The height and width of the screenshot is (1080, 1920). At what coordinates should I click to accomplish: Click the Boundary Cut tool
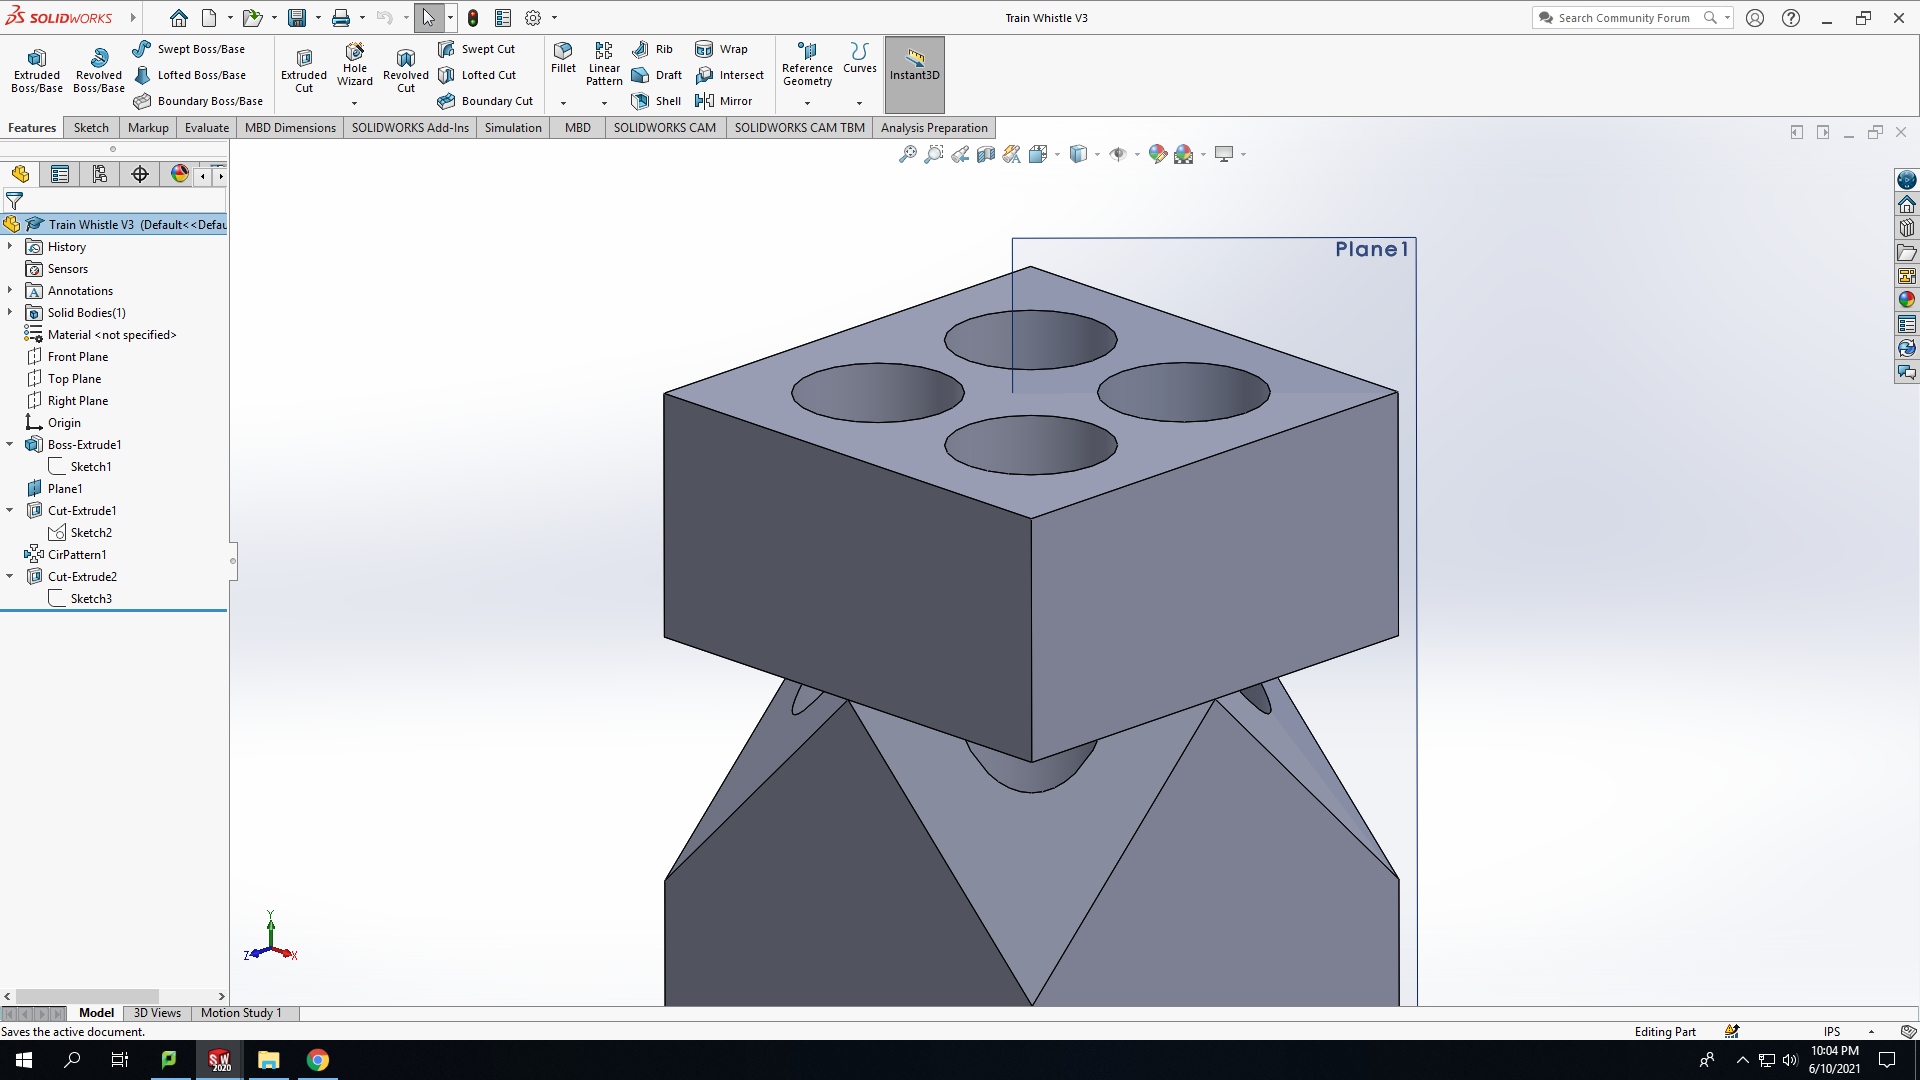(486, 101)
